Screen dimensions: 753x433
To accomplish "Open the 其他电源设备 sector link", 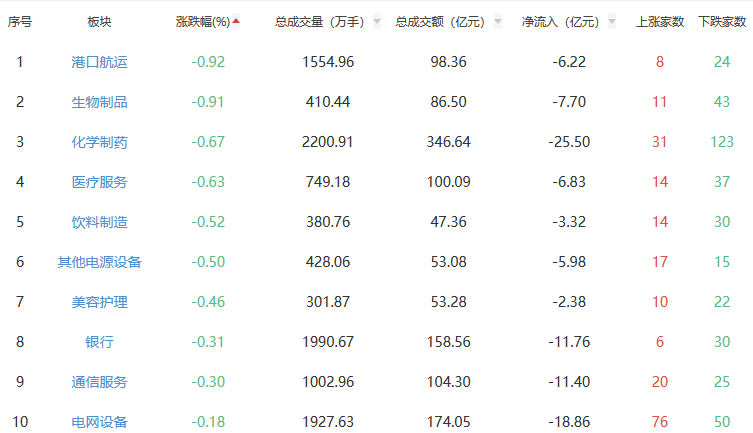I will click(100, 262).
